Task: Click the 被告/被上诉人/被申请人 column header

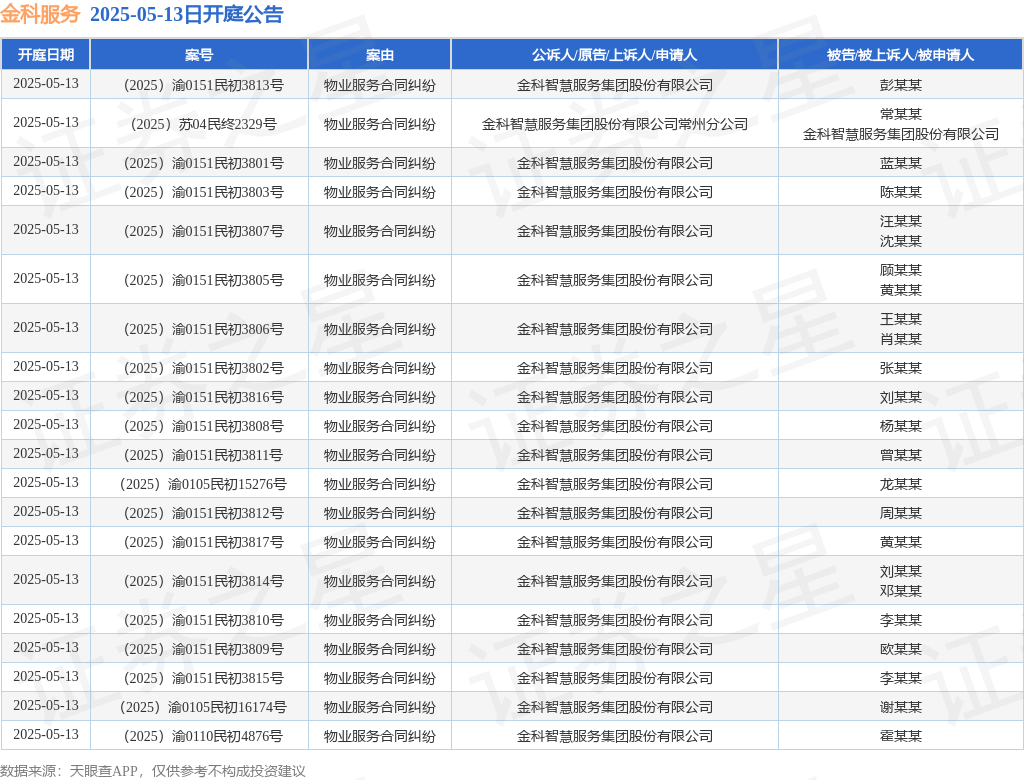Action: [901, 55]
